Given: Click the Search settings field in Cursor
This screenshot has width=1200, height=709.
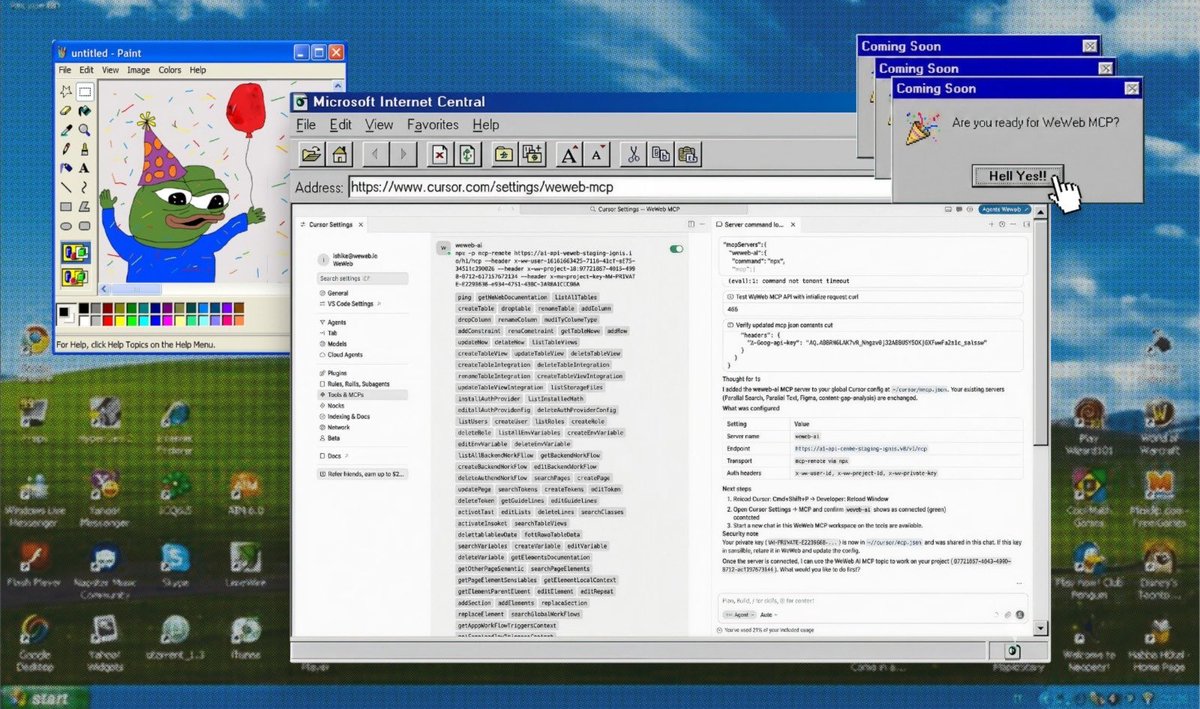Looking at the screenshot, I should tap(362, 278).
